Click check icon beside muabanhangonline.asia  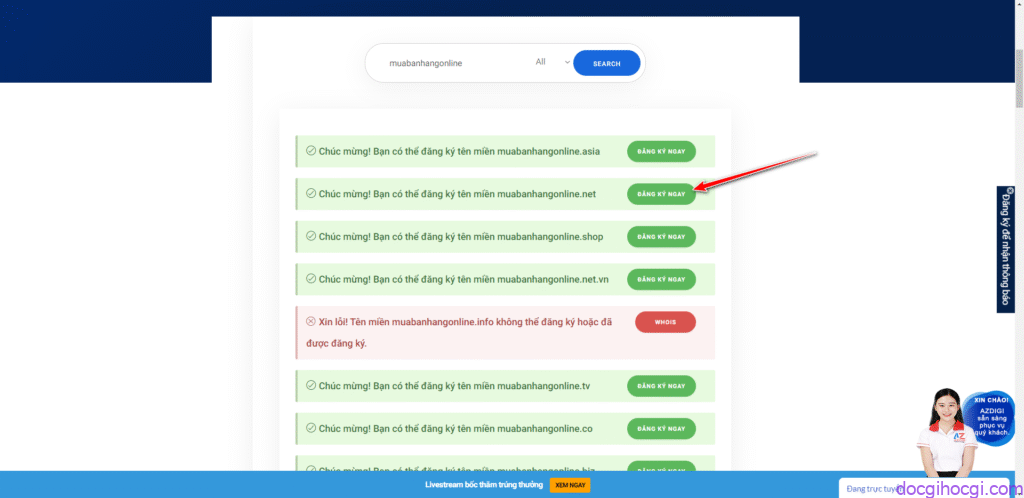tap(311, 151)
